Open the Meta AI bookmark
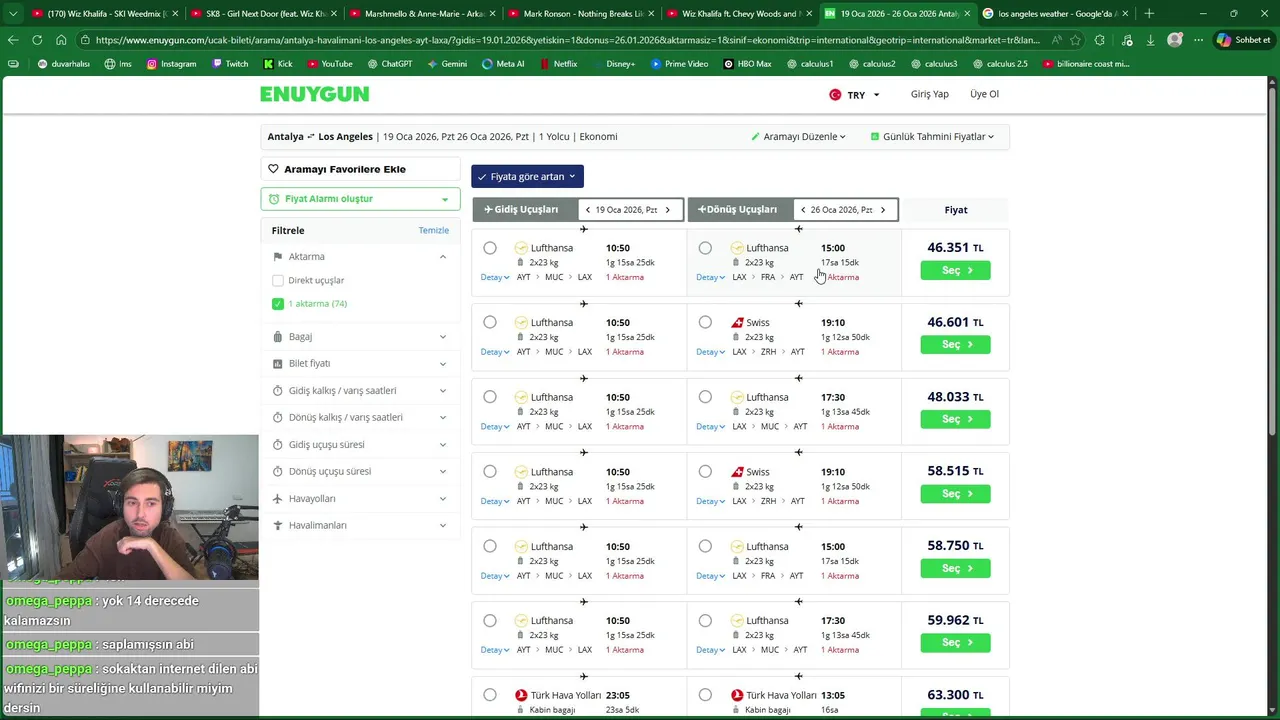Image resolution: width=1280 pixels, height=720 pixels. 502,64
